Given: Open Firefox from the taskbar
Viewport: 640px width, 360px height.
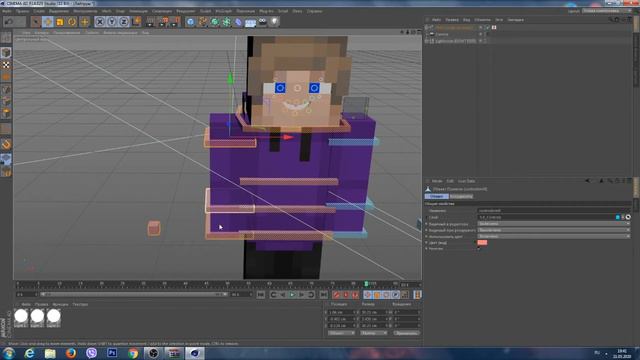Looking at the screenshot, I should [71, 353].
